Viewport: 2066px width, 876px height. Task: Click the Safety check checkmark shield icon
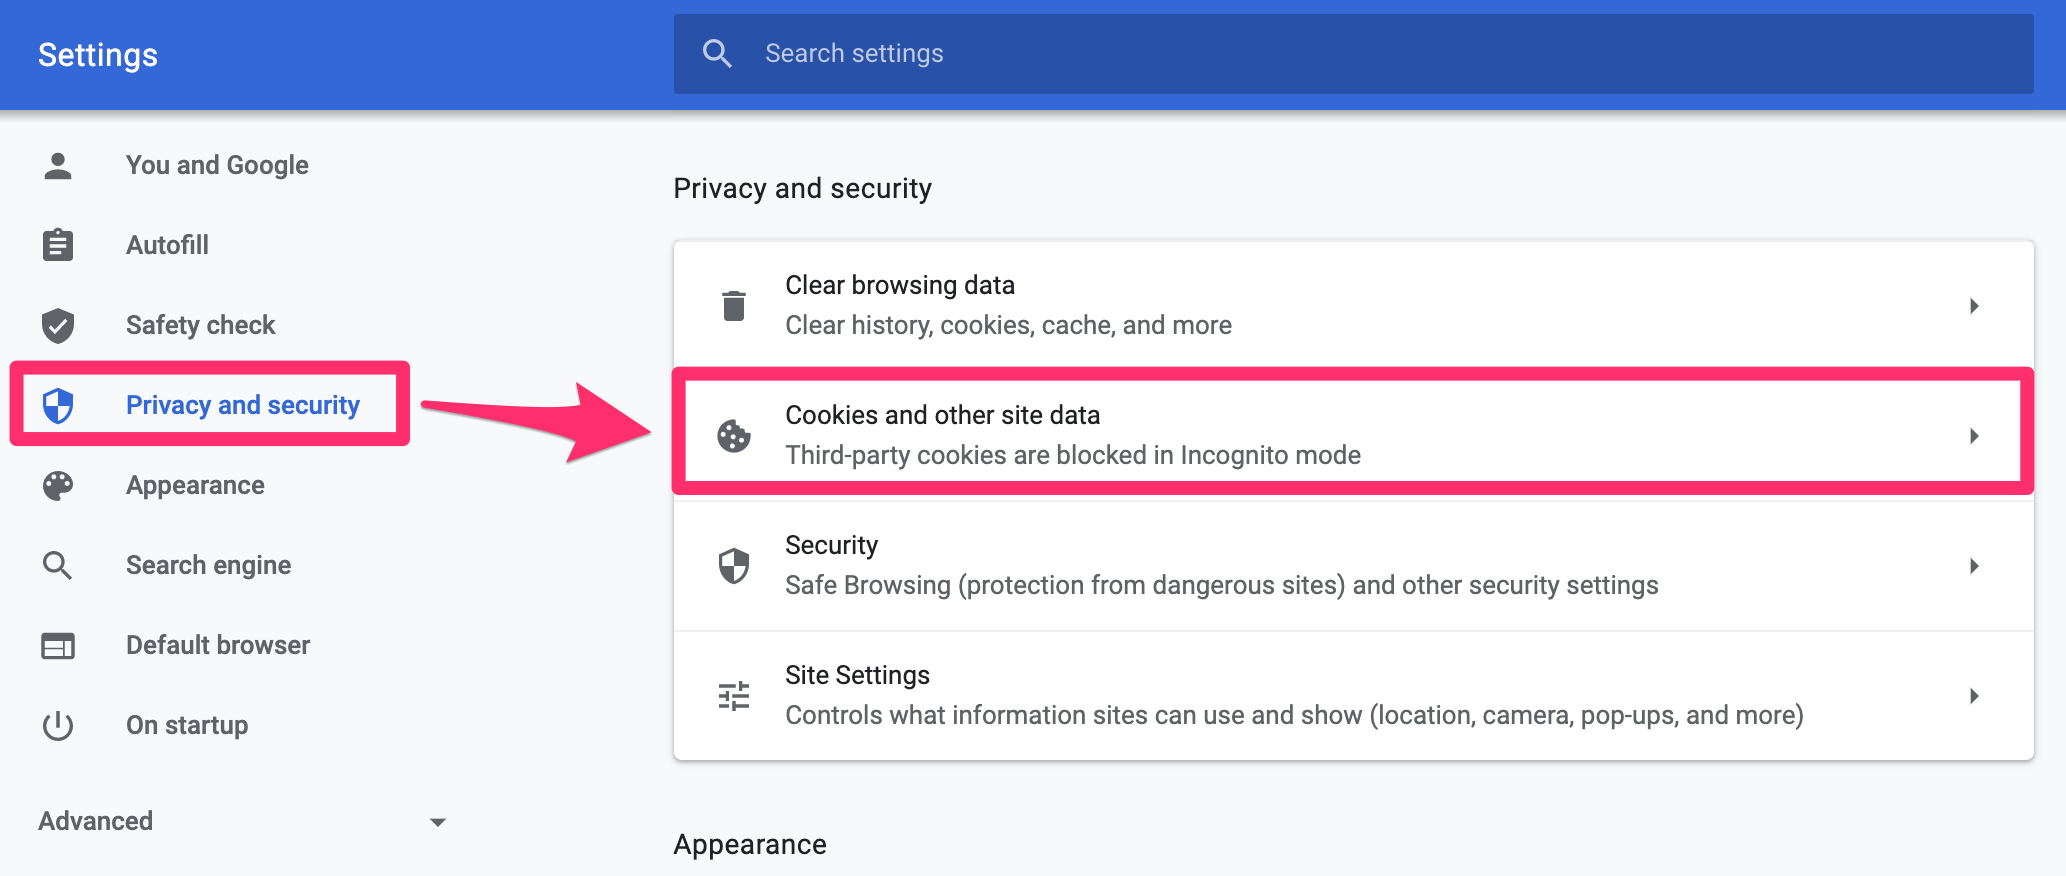(x=58, y=324)
